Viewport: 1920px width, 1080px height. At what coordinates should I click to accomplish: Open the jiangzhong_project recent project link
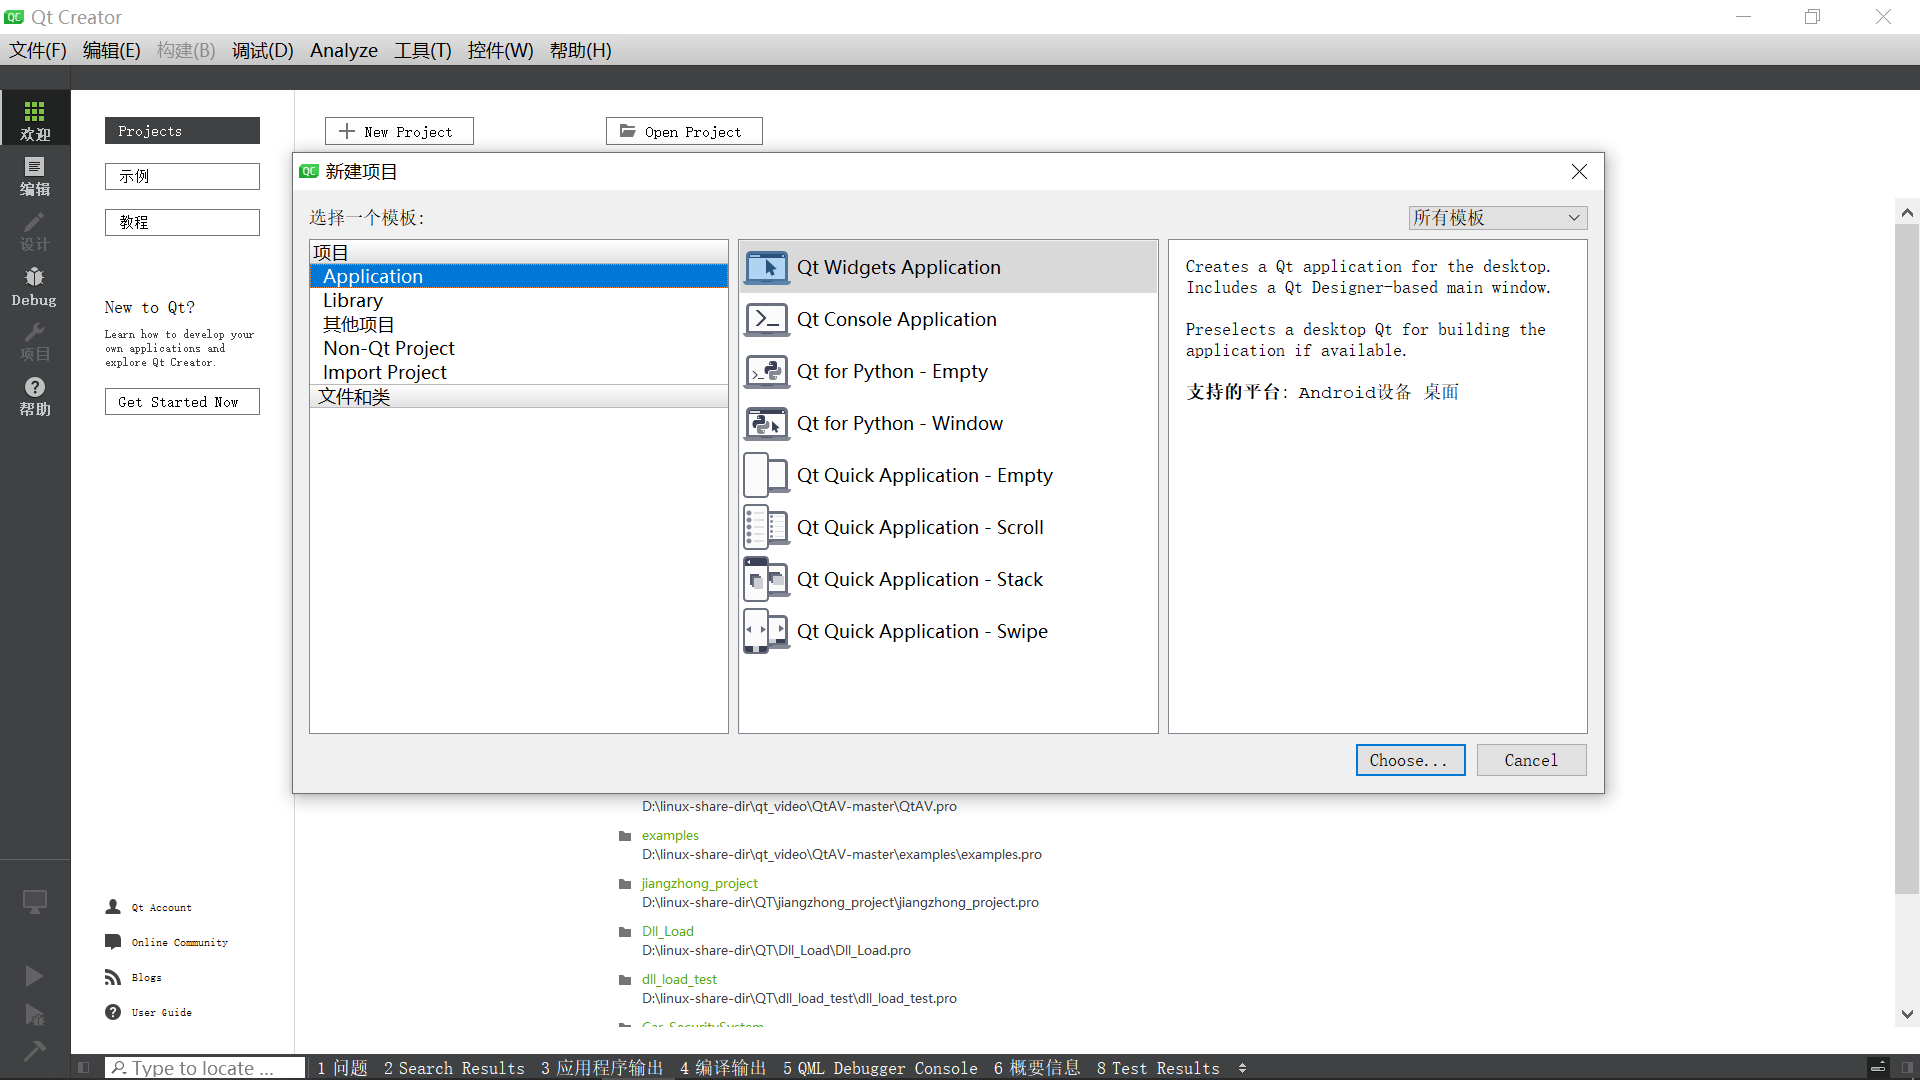coord(699,883)
